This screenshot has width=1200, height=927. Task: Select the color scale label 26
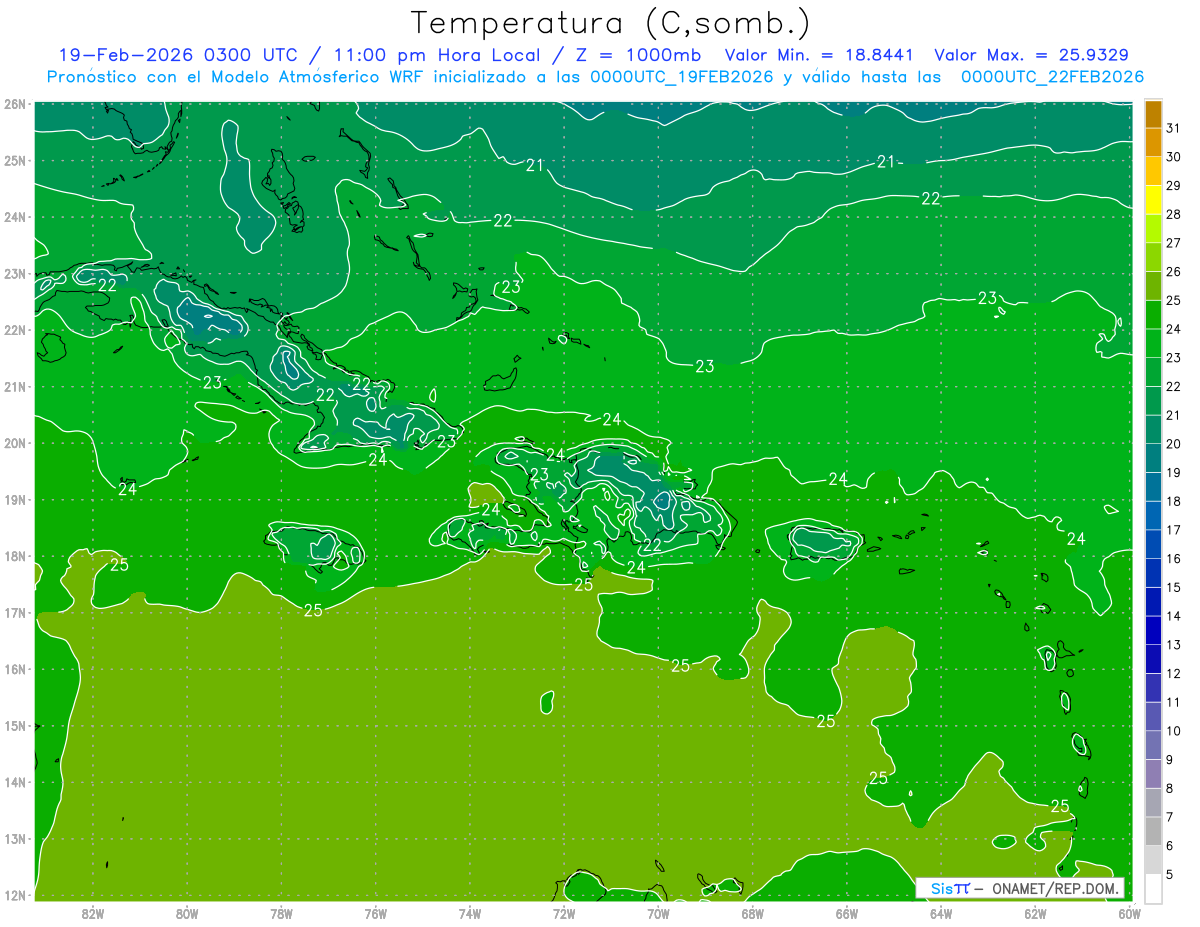pos(1173,272)
